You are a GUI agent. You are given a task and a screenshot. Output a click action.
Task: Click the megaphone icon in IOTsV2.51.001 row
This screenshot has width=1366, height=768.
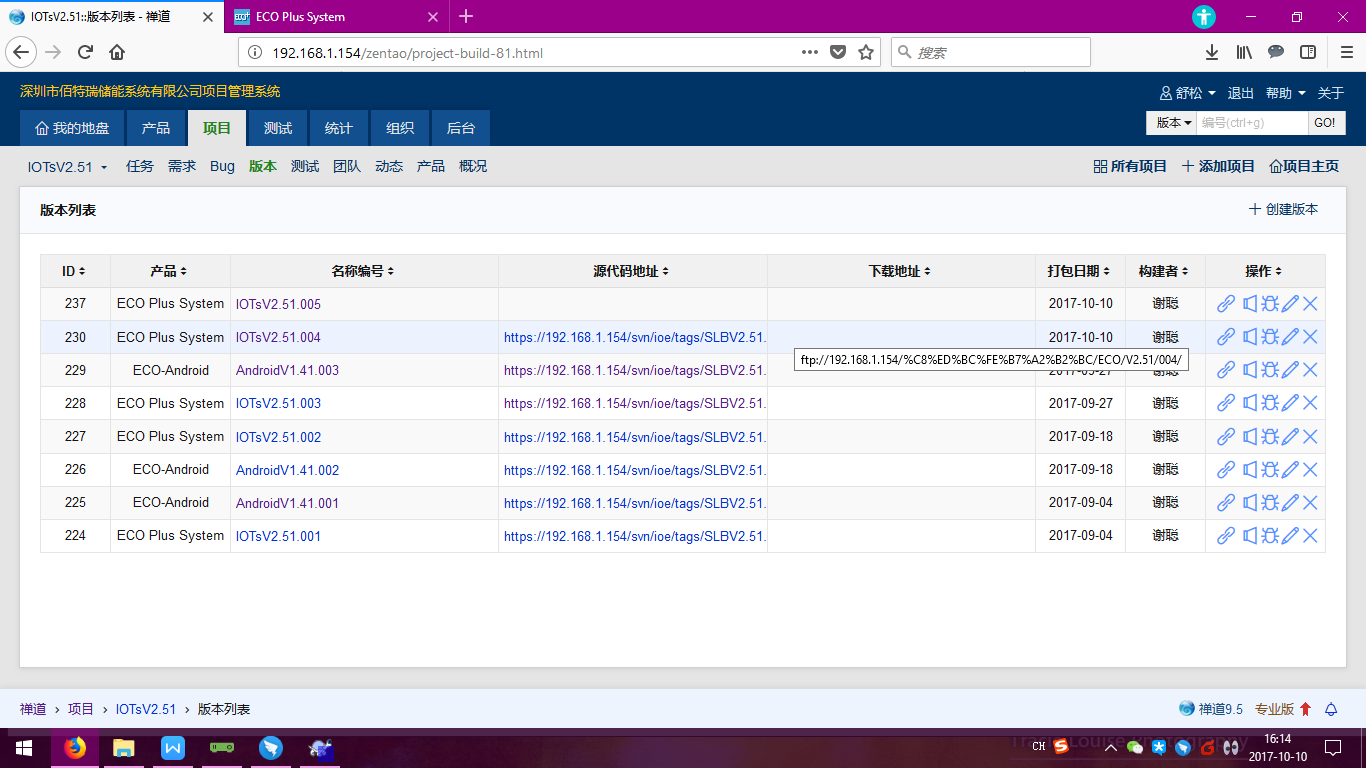(1249, 536)
